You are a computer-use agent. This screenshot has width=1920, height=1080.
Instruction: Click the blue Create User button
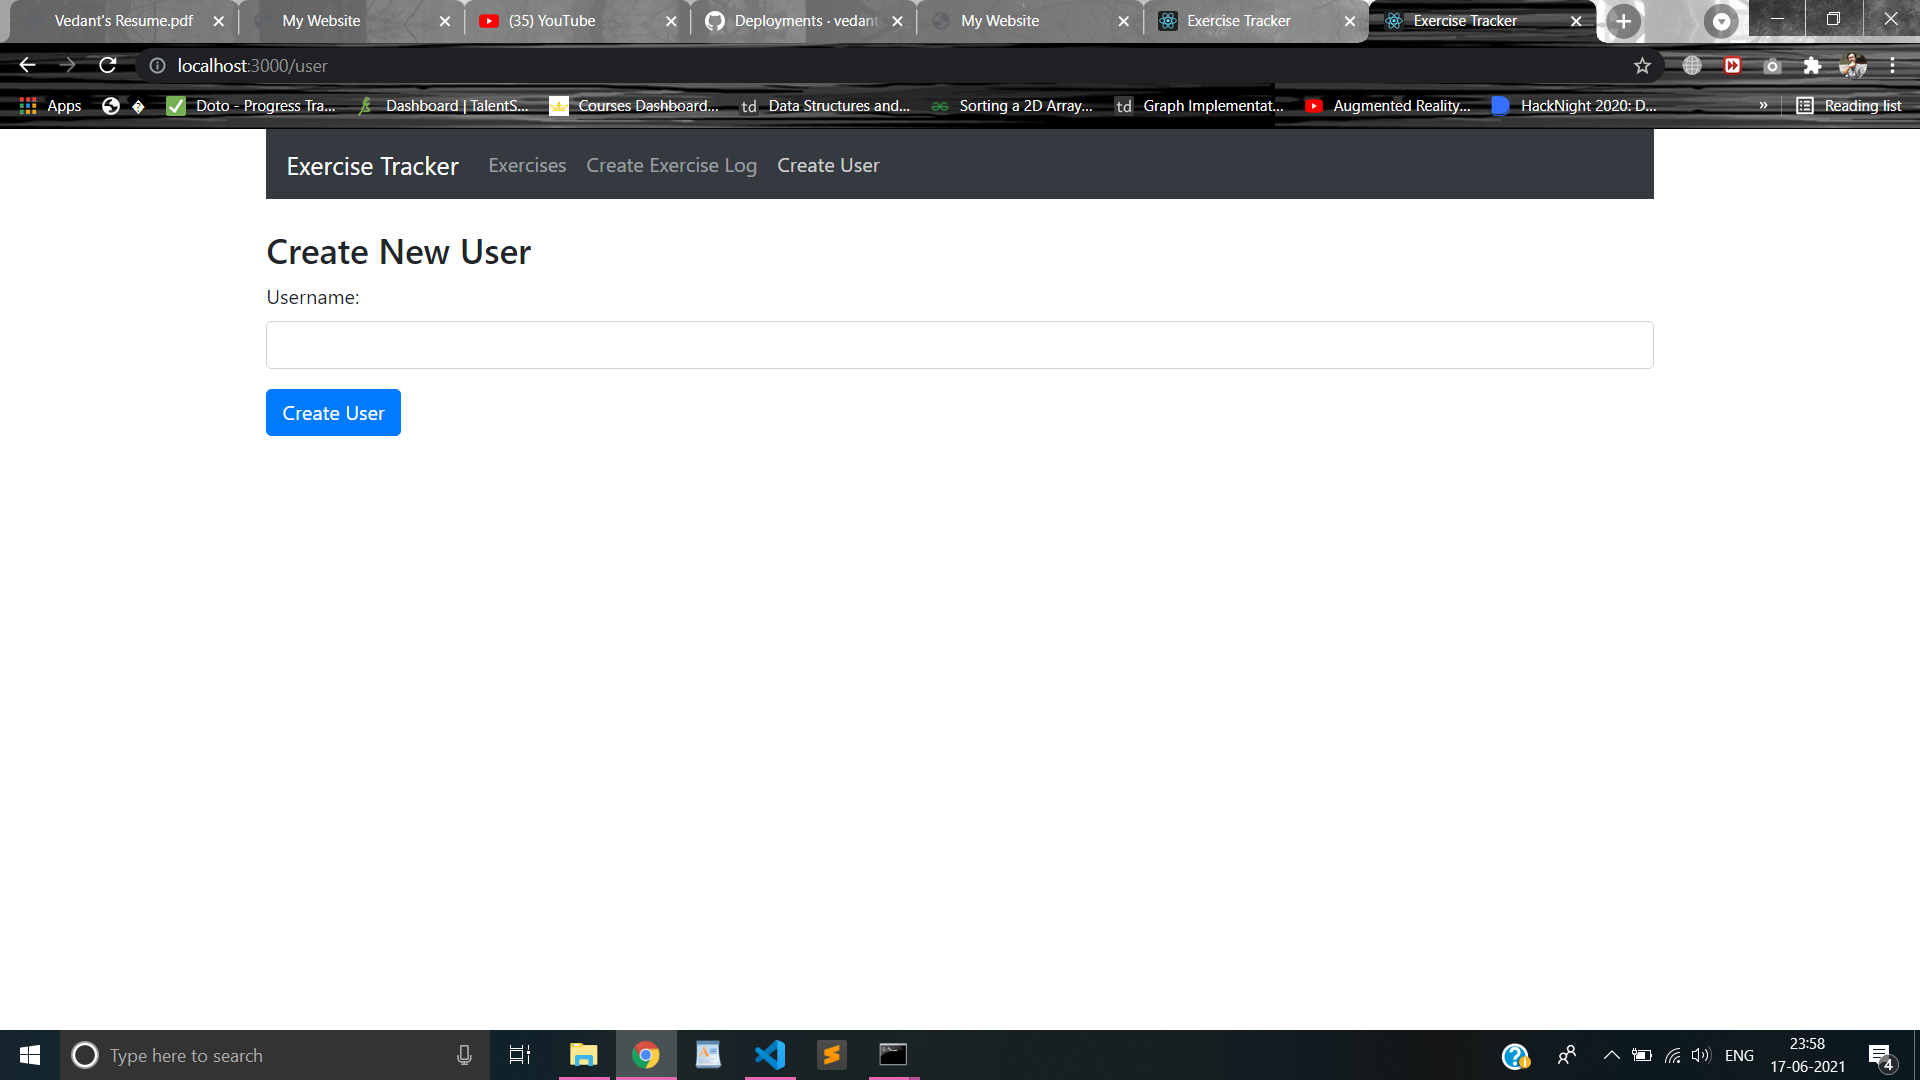333,413
